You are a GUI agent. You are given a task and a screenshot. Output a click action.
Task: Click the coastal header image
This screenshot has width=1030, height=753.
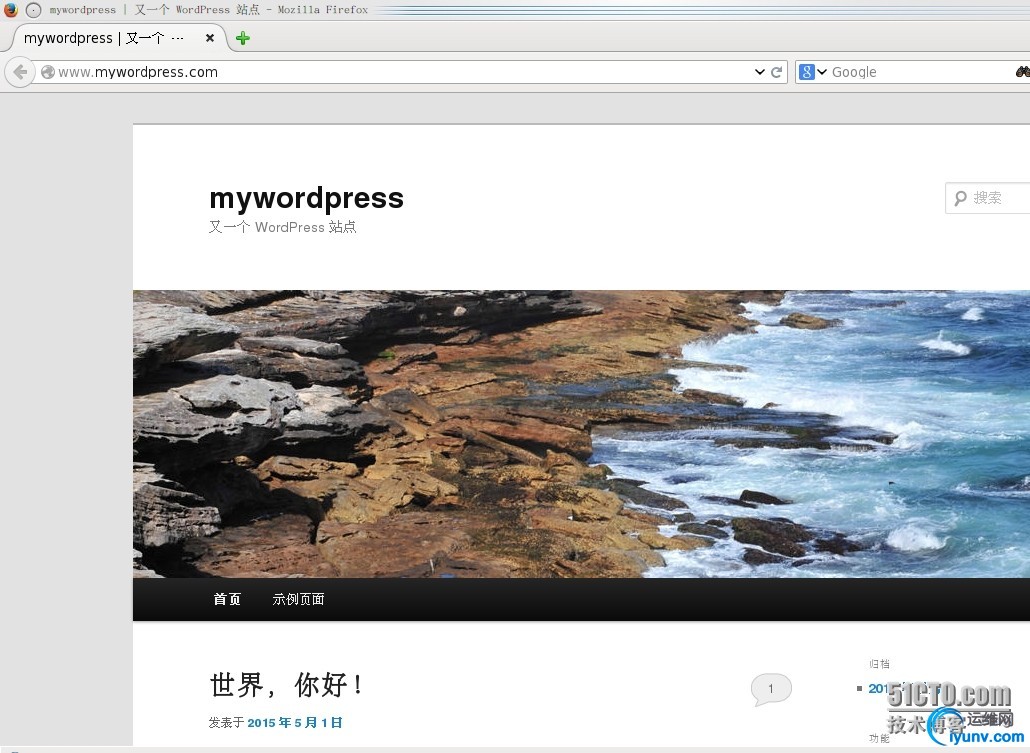[x=581, y=434]
